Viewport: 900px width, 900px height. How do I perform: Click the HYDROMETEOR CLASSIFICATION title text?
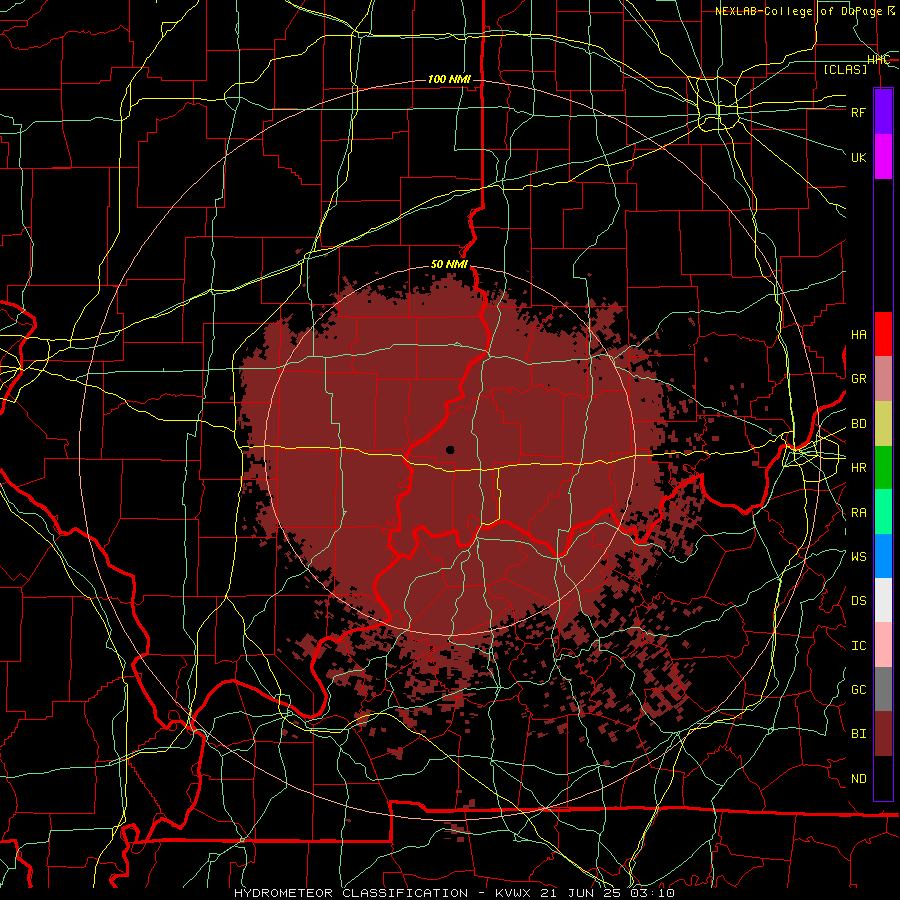coord(351,893)
